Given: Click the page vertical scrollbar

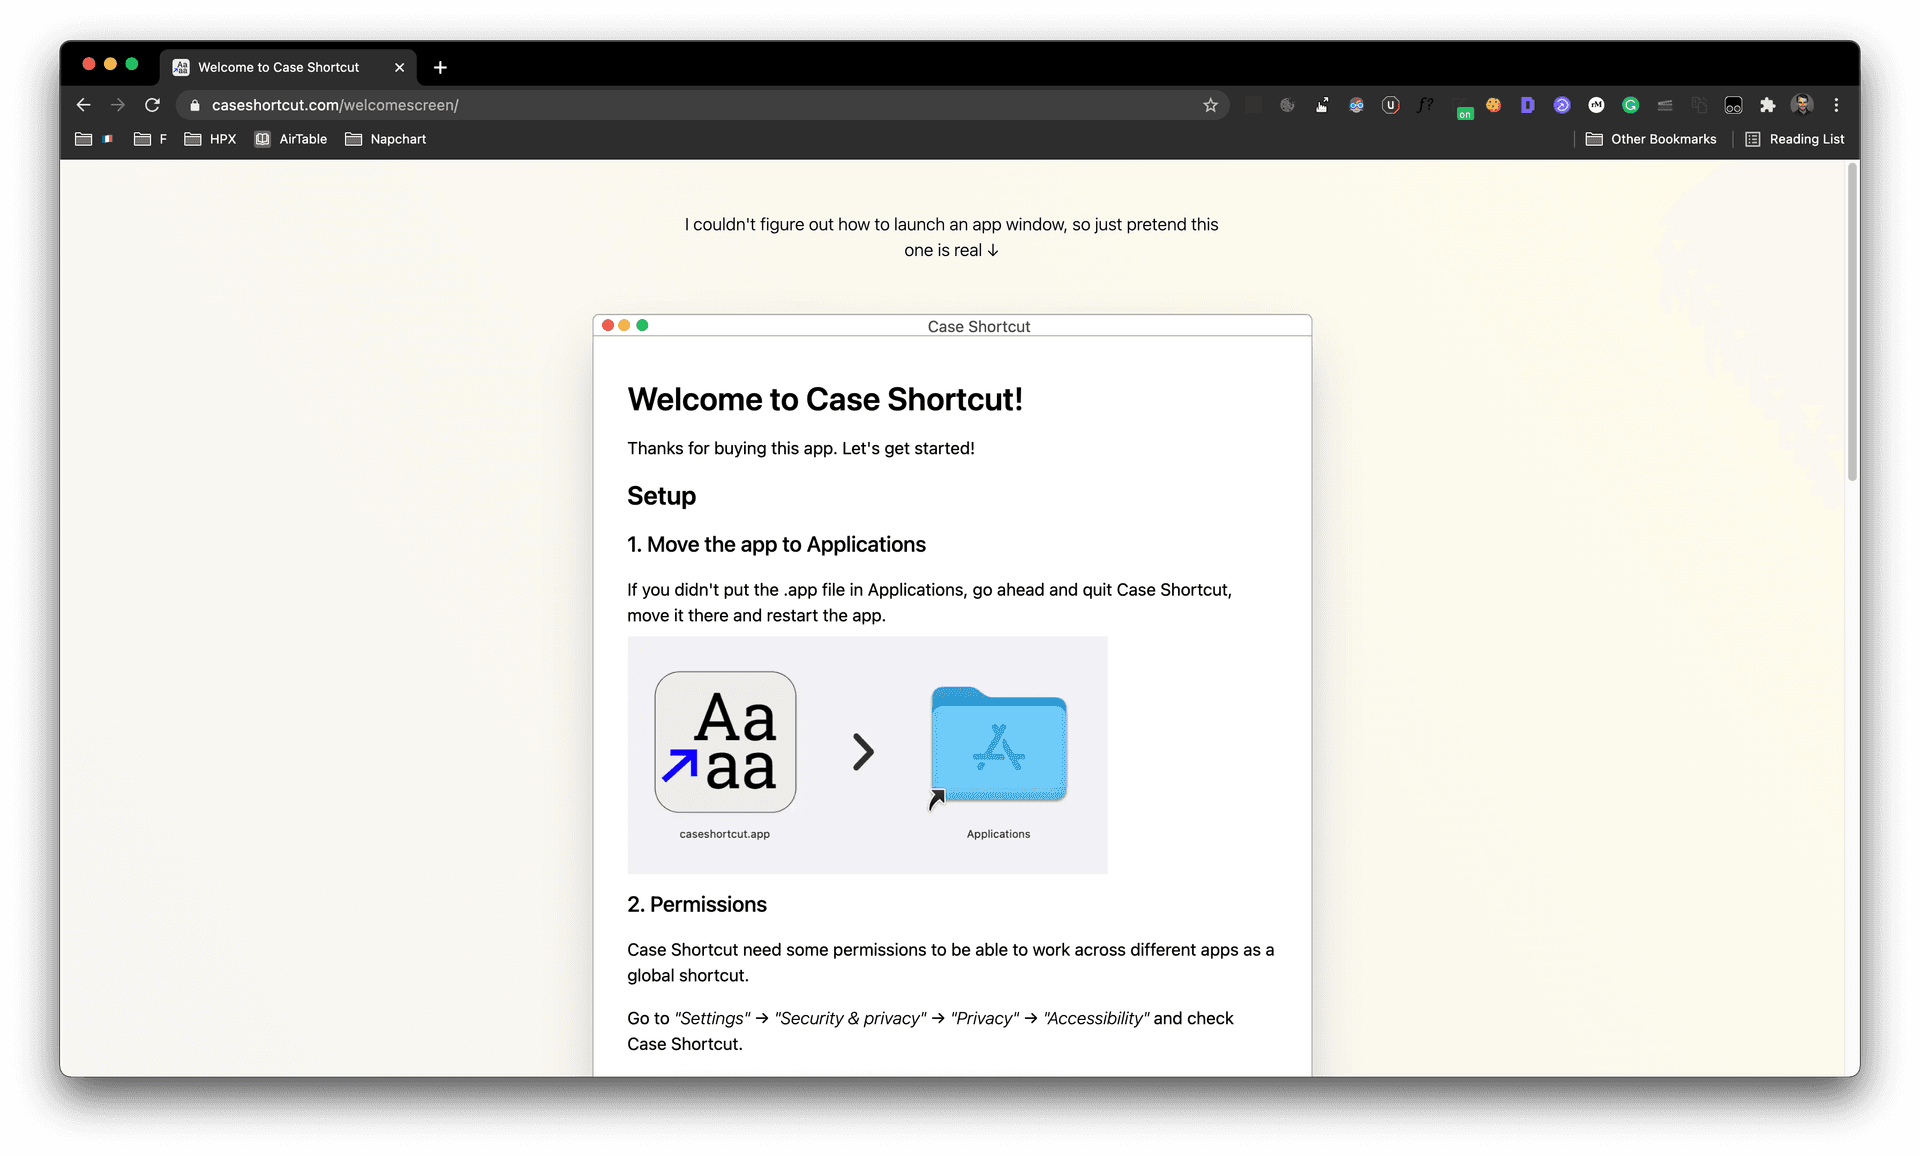Looking at the screenshot, I should (x=1852, y=320).
